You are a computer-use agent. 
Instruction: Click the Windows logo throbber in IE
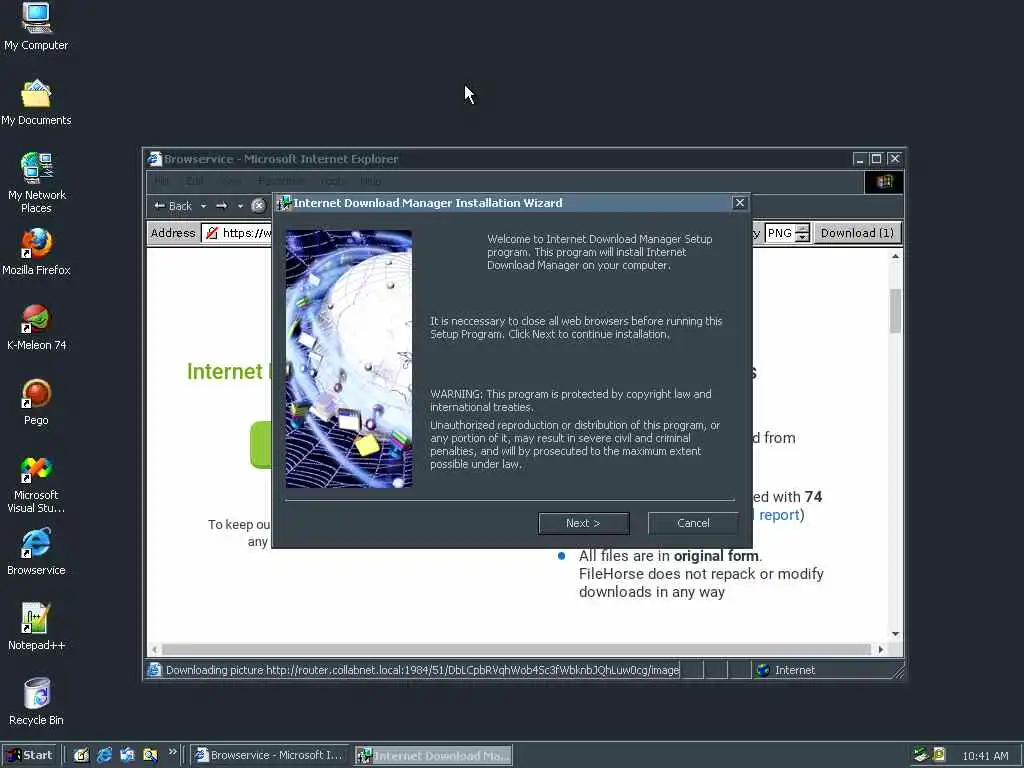pos(884,182)
